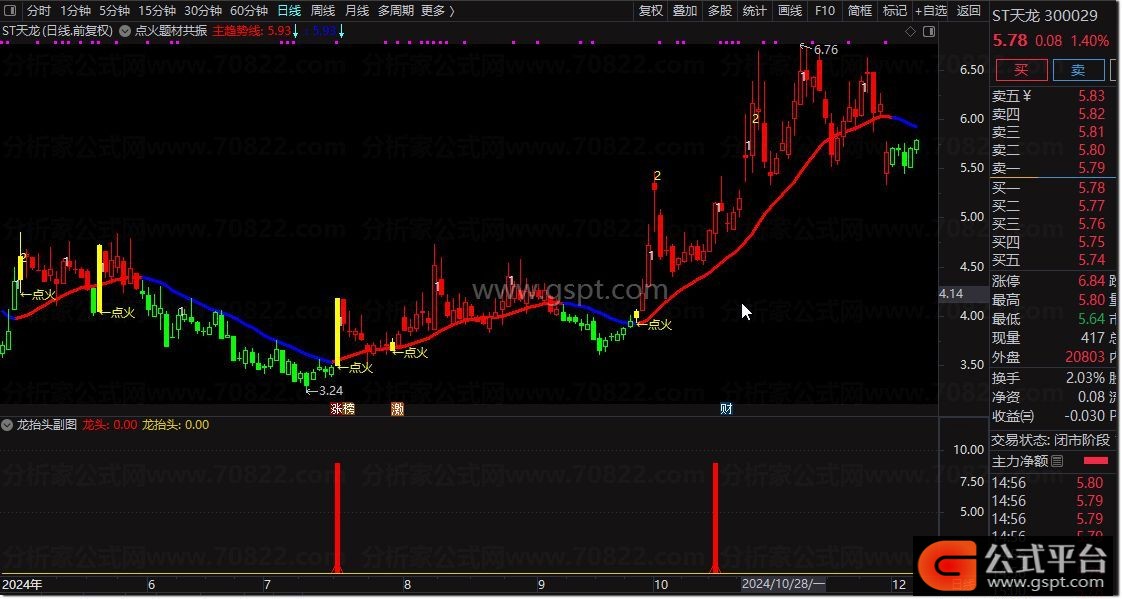Click the 卖一 ask price 5.79
The height and width of the screenshot is (599, 1123).
(1091, 168)
